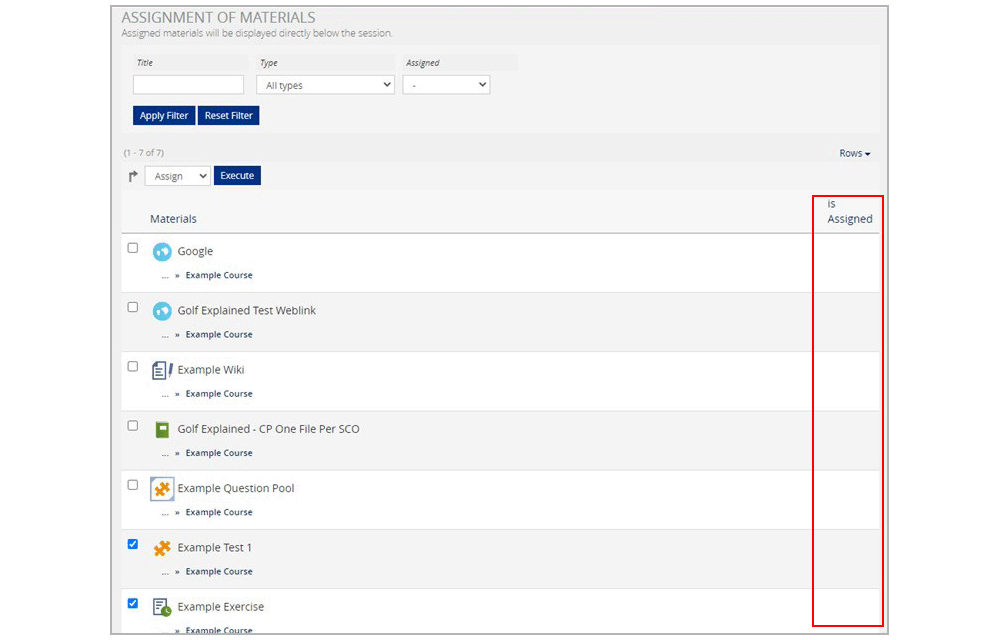The height and width of the screenshot is (640, 1000).
Task: Click the Apply Filter button
Action: click(x=164, y=115)
